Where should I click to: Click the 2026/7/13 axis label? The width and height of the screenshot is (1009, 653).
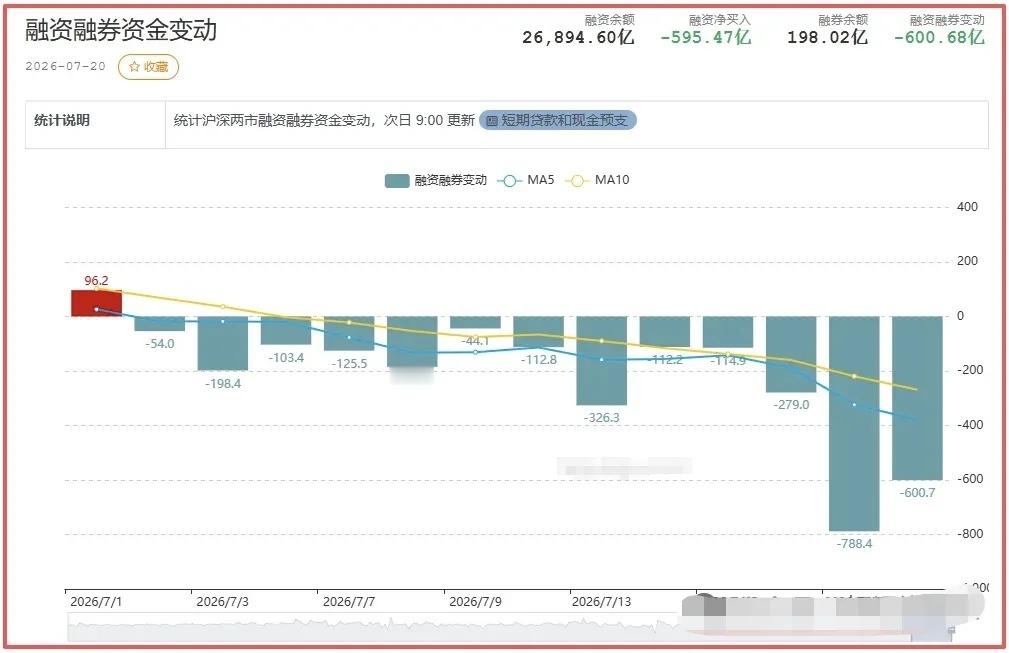click(x=601, y=602)
